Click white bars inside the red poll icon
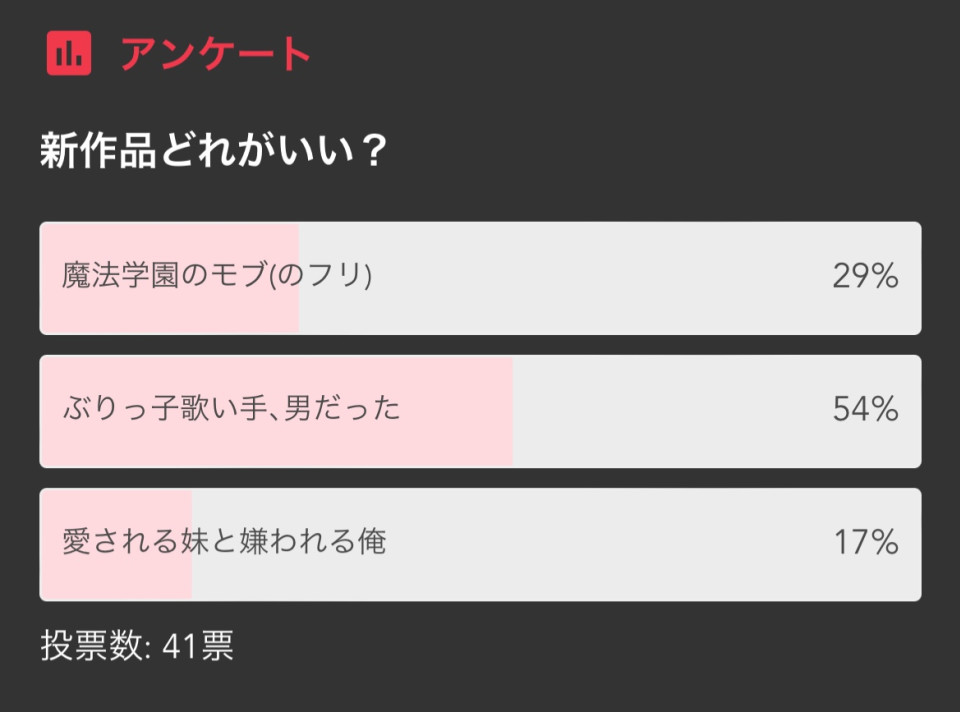The width and height of the screenshot is (960, 712). (x=69, y=54)
